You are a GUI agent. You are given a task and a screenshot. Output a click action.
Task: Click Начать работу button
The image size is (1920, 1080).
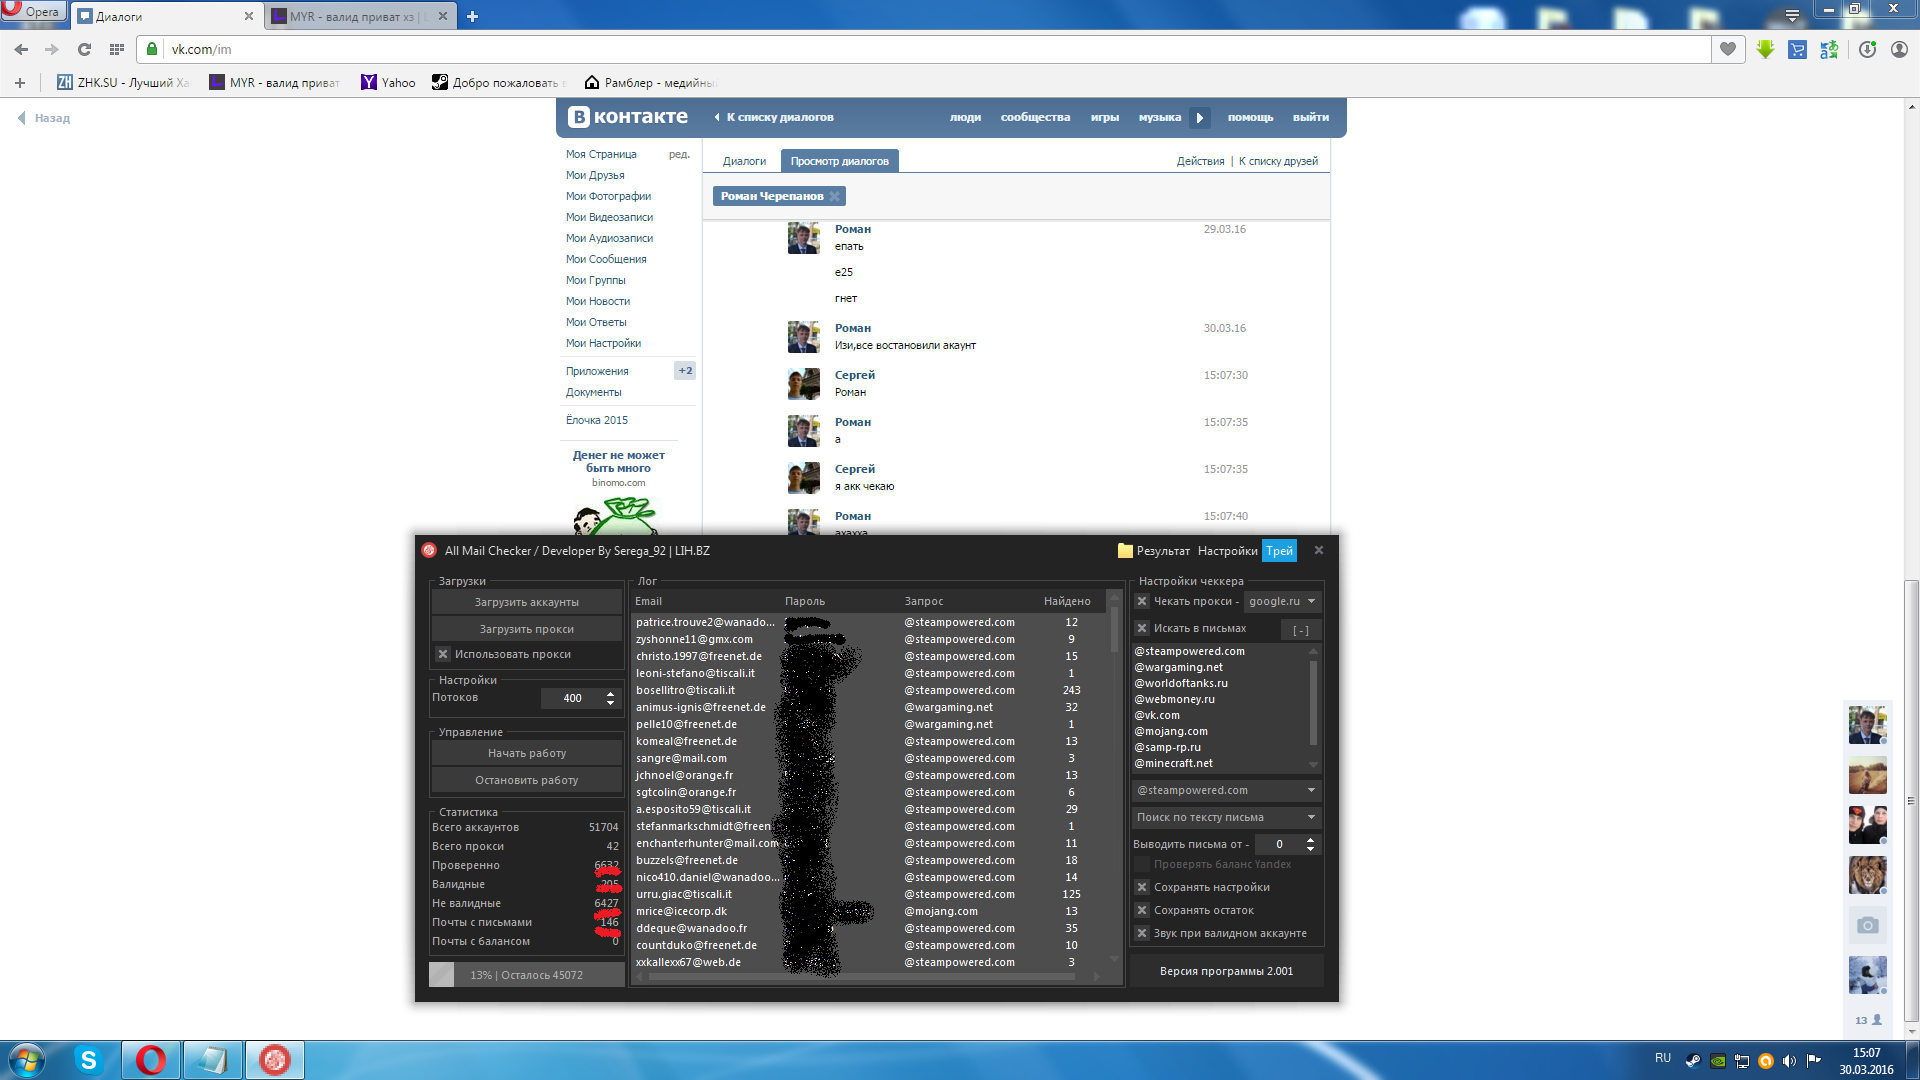[x=526, y=753]
